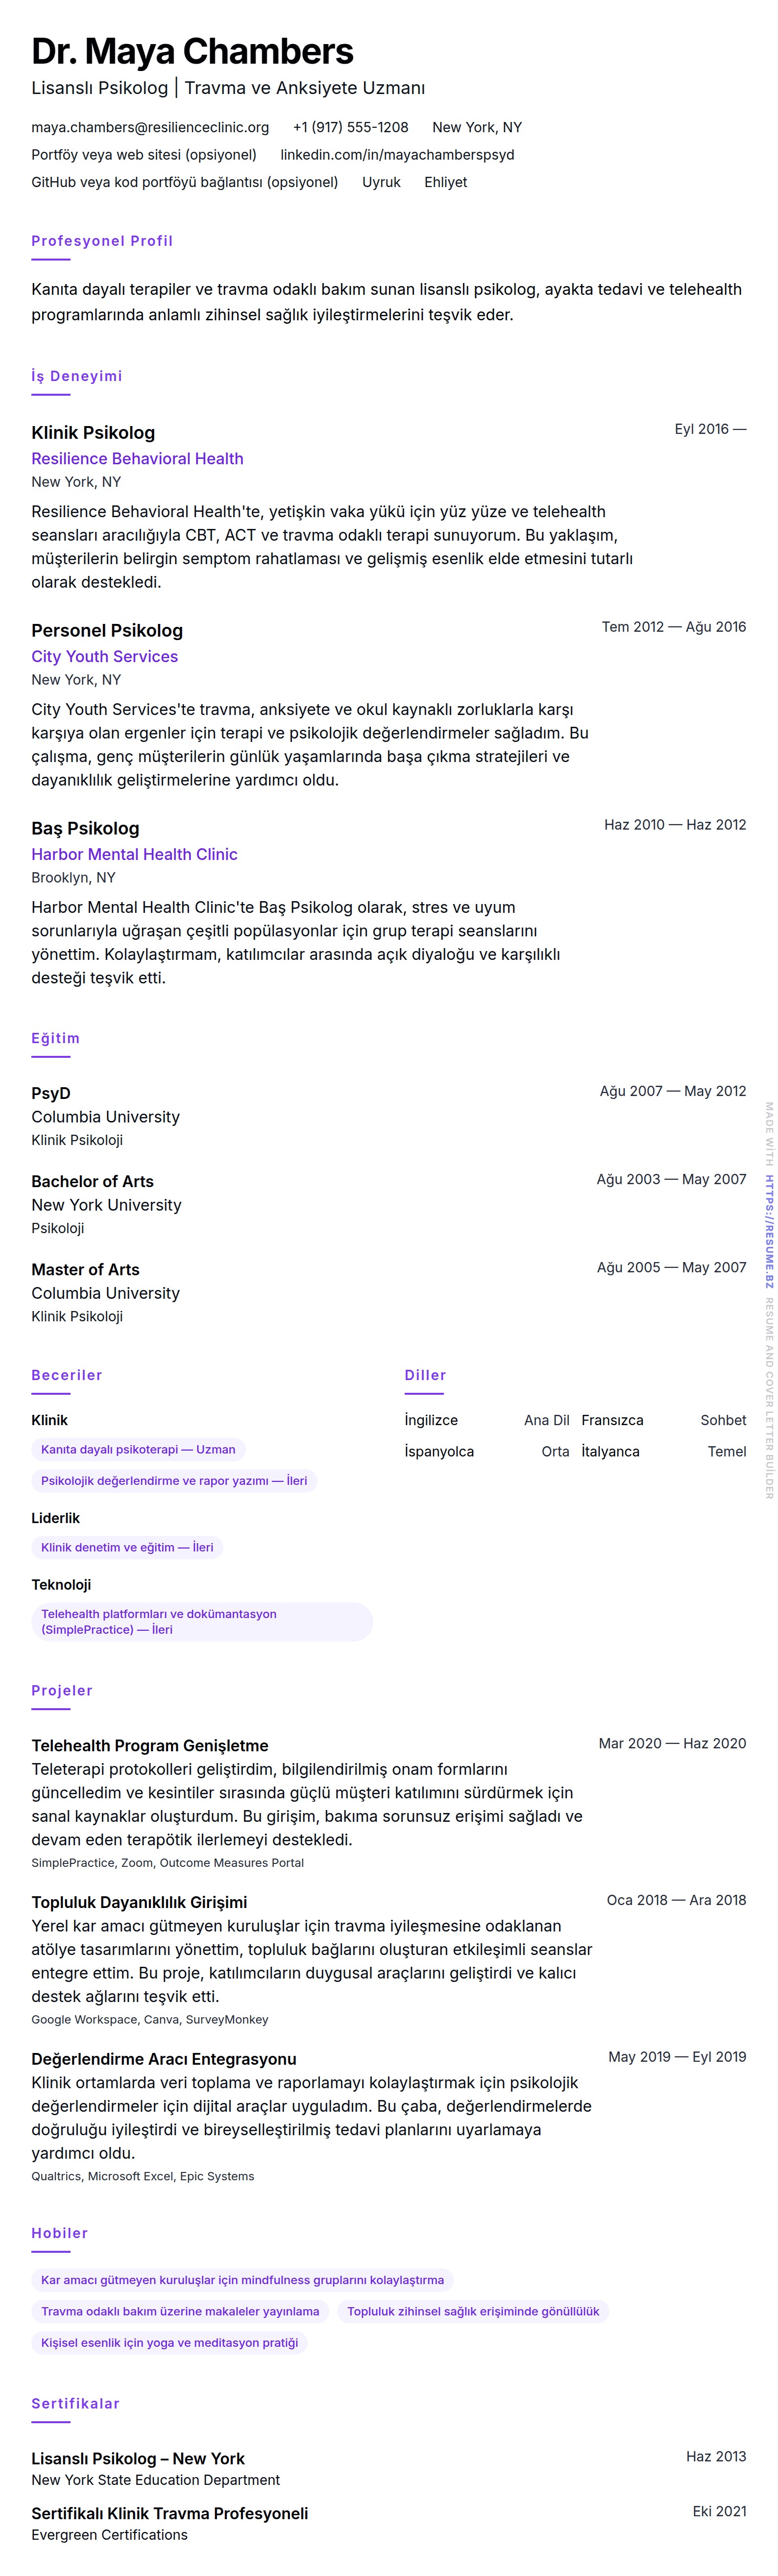Click the Harbor Mental Health Clinic link
Viewport: 778px width, 2576px height.
(134, 855)
